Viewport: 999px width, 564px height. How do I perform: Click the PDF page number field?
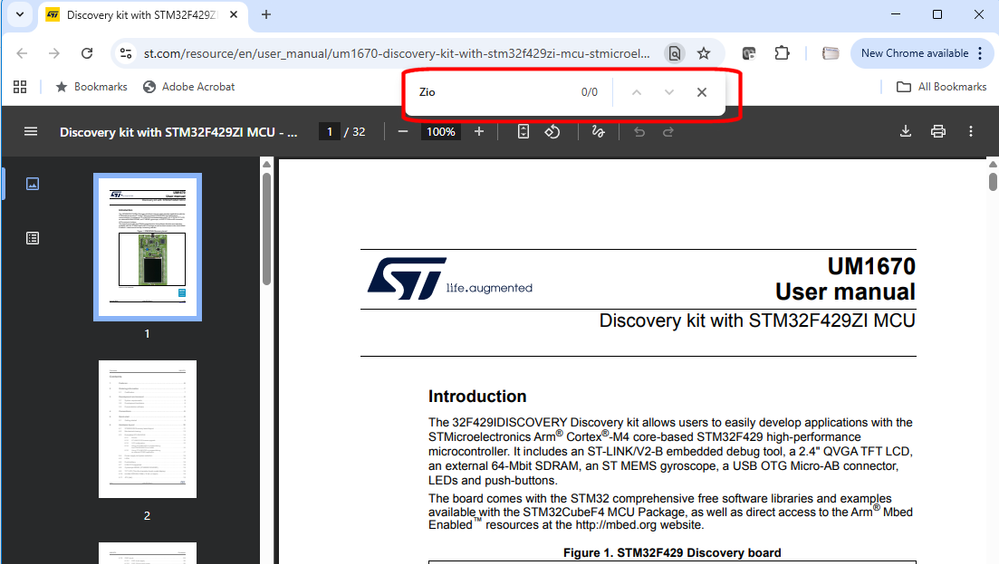(329, 132)
